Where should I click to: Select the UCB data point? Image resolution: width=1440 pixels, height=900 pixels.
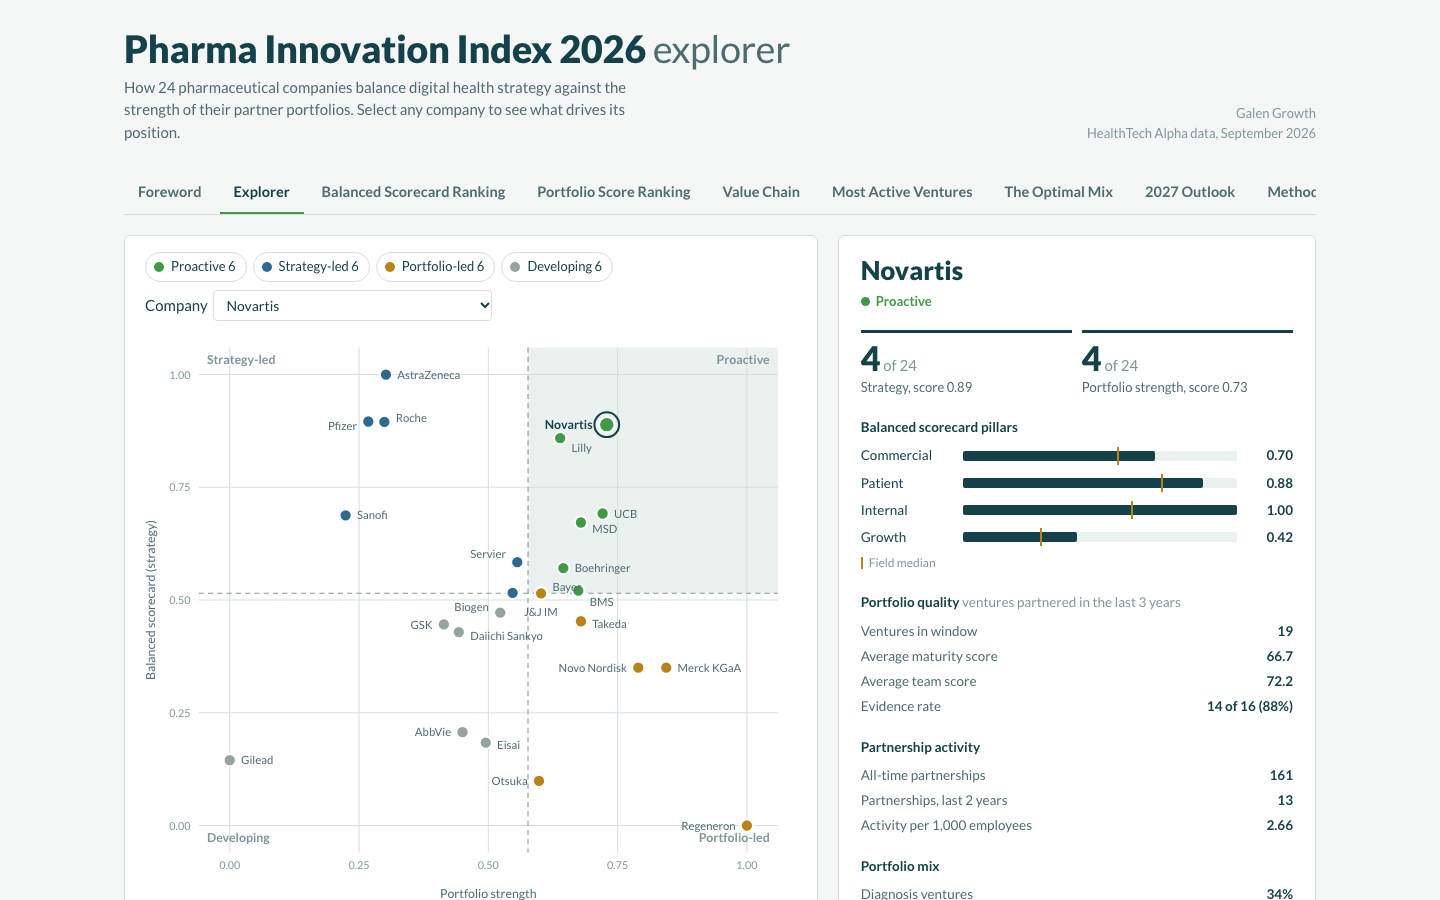(x=602, y=513)
